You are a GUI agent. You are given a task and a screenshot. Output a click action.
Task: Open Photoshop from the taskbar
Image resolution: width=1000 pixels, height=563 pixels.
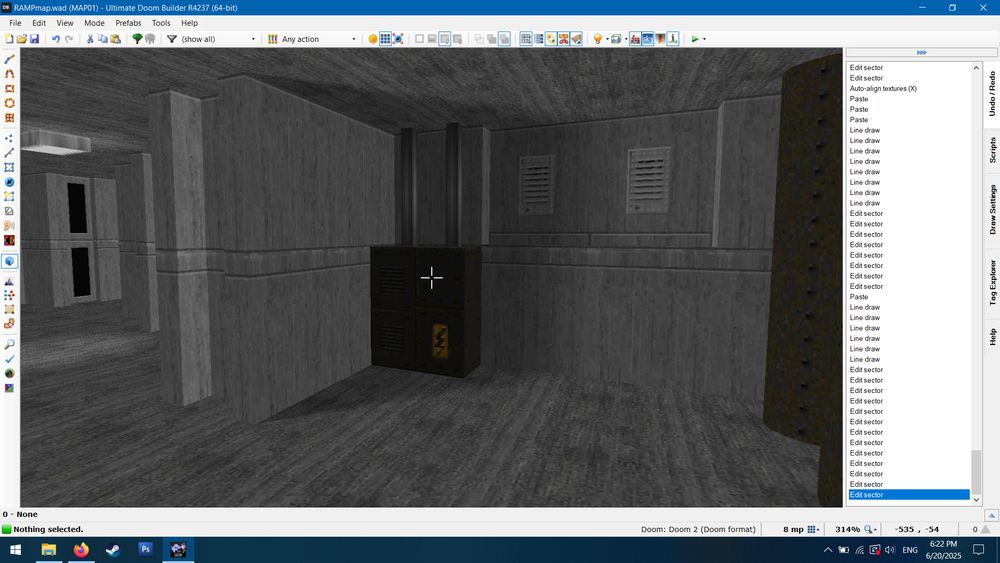145,550
